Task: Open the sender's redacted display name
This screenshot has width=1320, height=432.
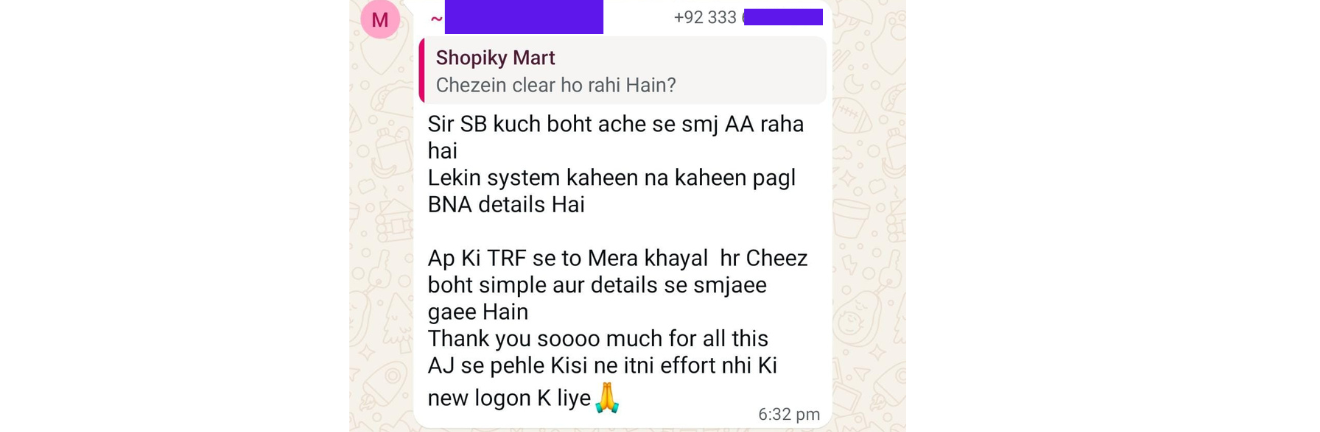Action: (524, 17)
